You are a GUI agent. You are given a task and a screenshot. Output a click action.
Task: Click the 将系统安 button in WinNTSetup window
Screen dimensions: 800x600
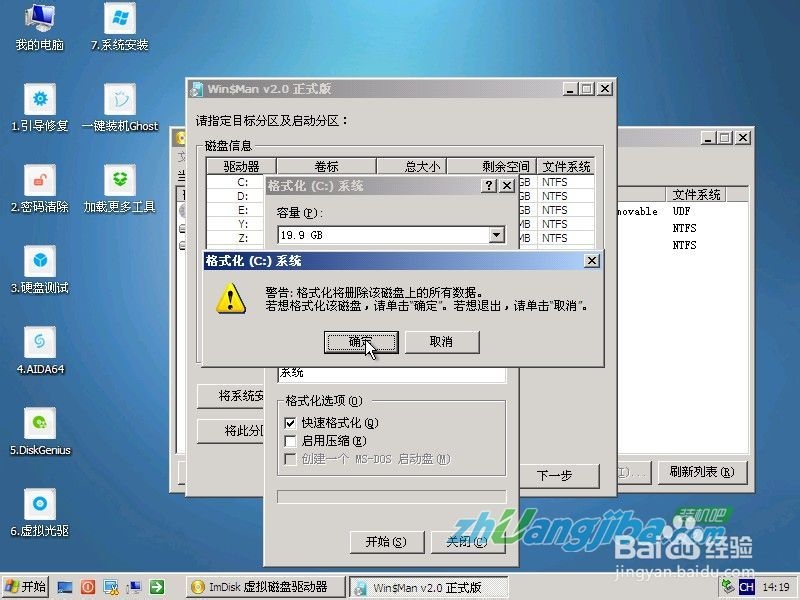tap(231, 396)
